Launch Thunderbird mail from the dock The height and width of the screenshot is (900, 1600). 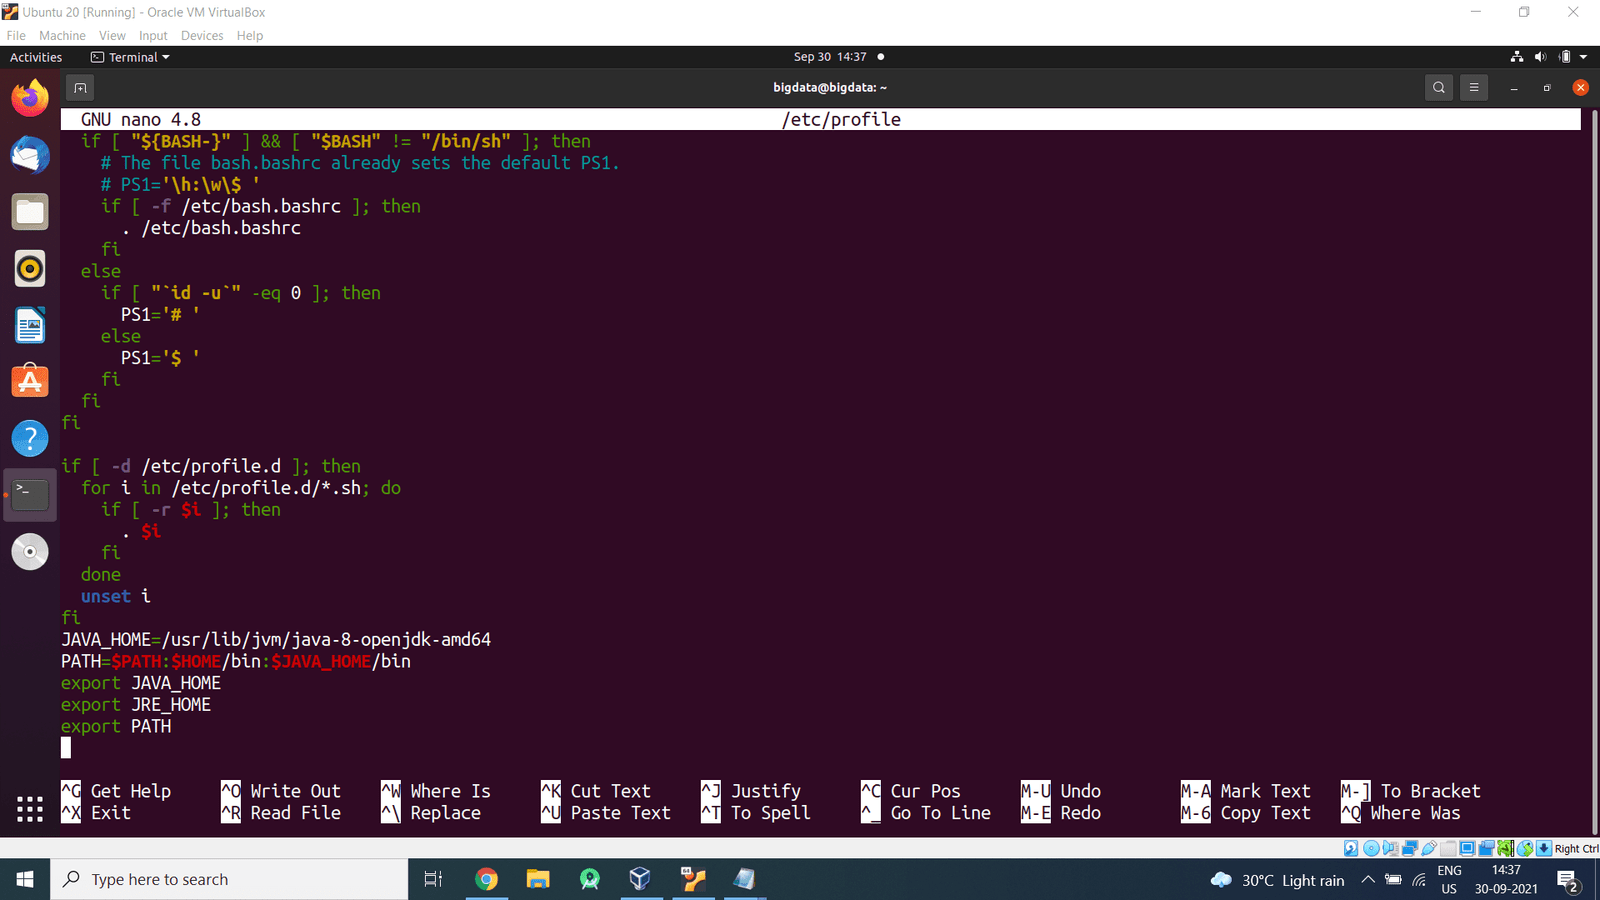coord(30,155)
